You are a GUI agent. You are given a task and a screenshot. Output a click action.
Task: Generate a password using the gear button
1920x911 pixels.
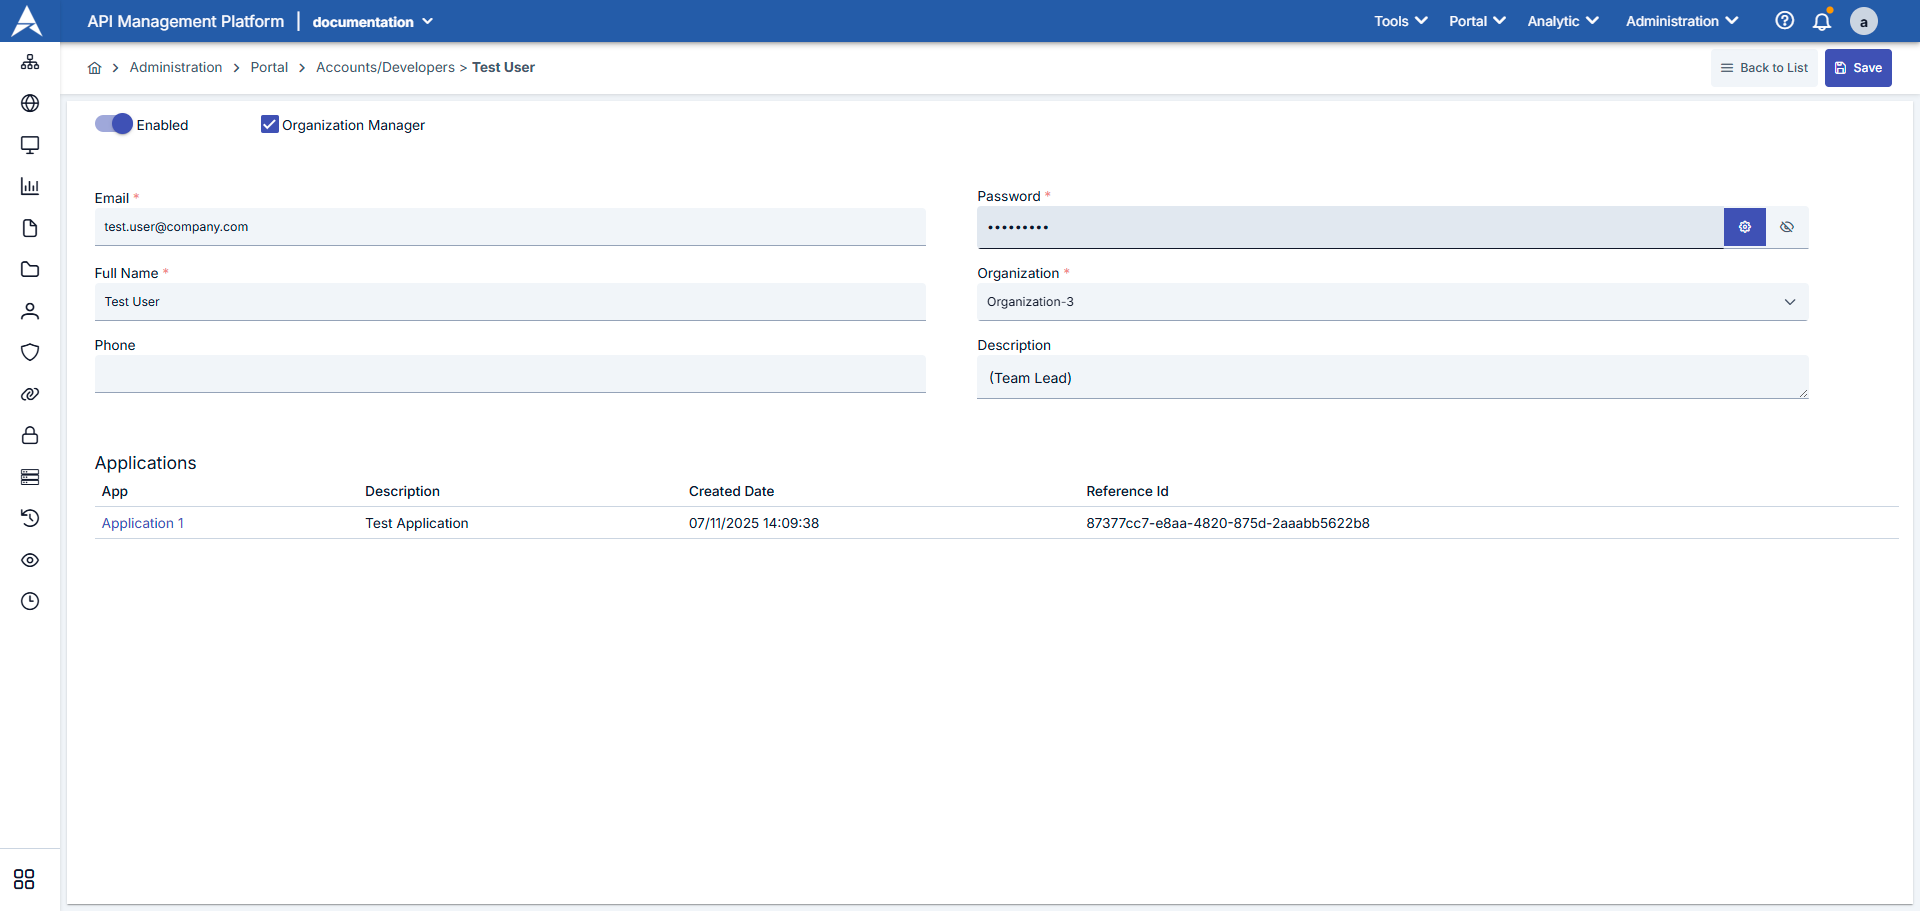coord(1744,227)
